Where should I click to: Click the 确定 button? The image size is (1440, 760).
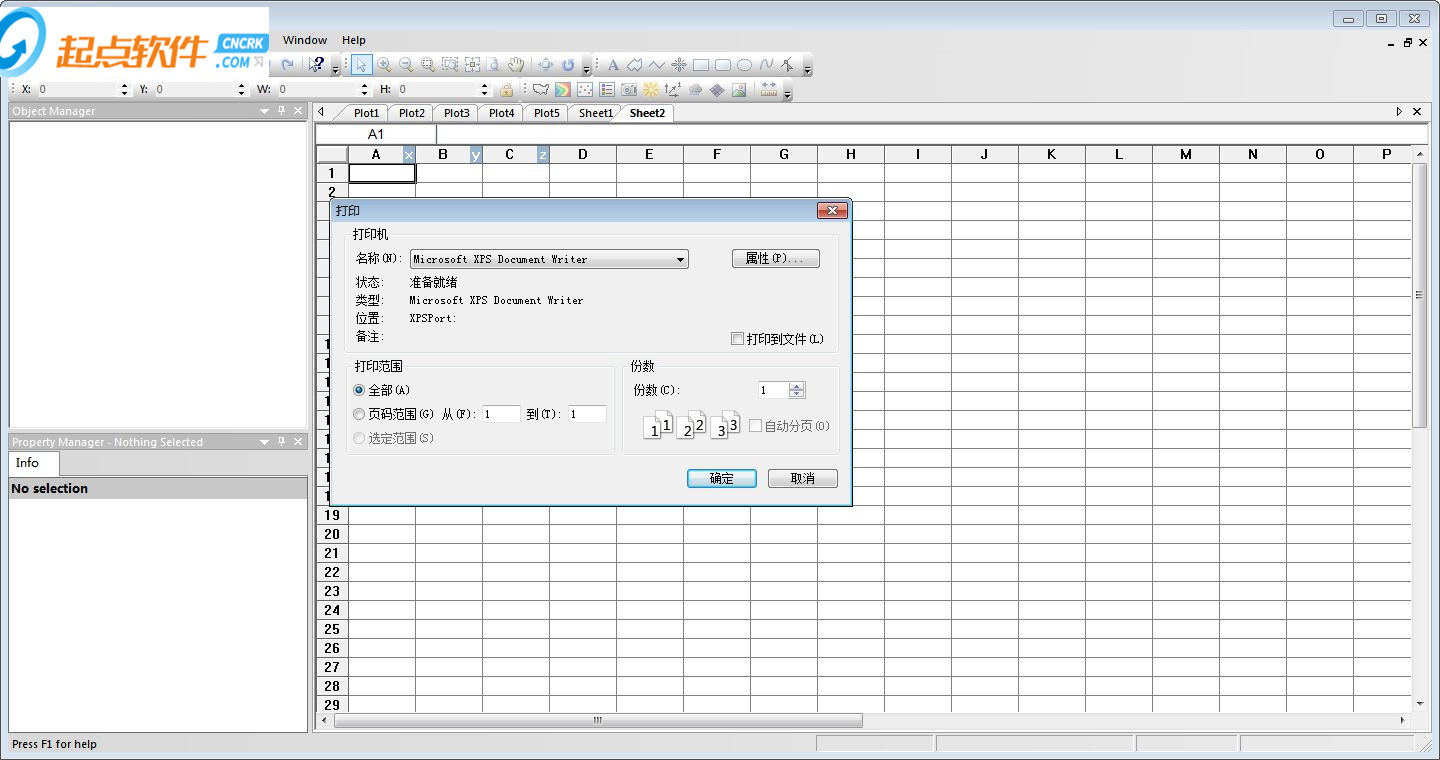[x=721, y=479]
